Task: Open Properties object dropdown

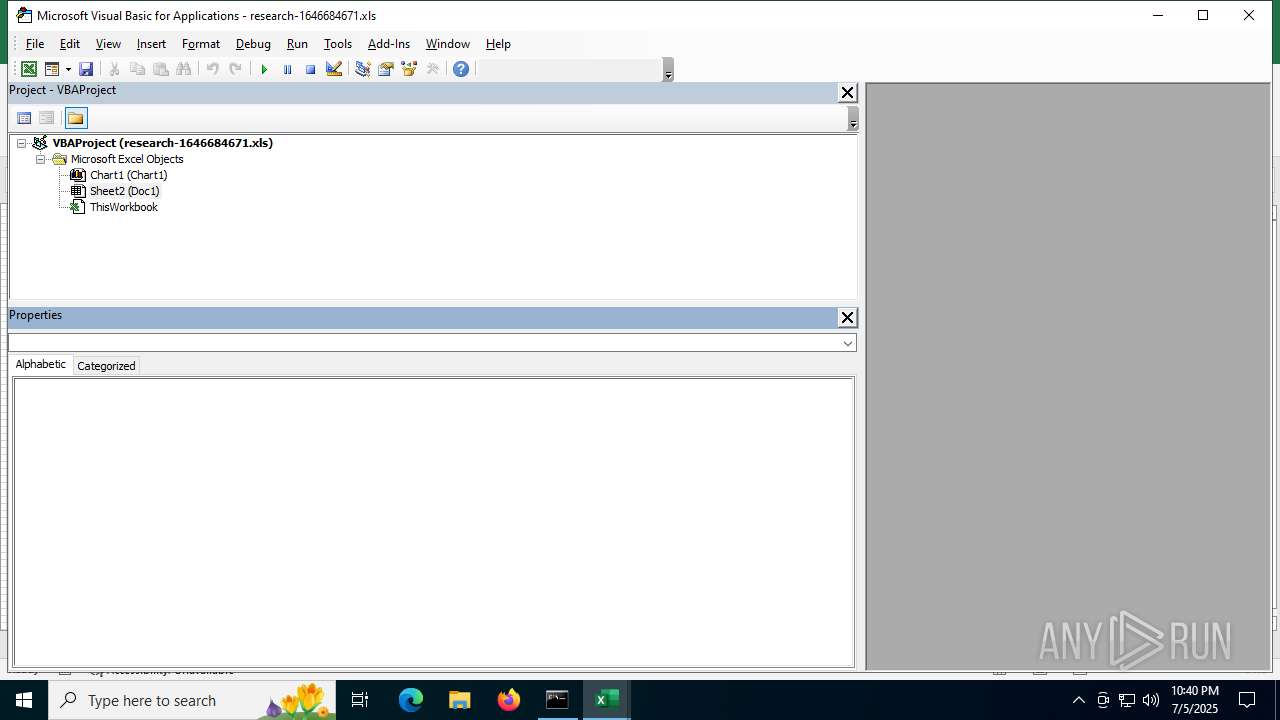Action: (x=848, y=343)
